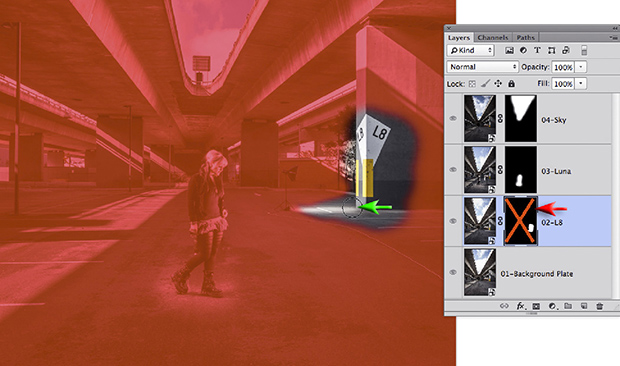Lock layer position
Screen dimensions: 620x366
498,84
